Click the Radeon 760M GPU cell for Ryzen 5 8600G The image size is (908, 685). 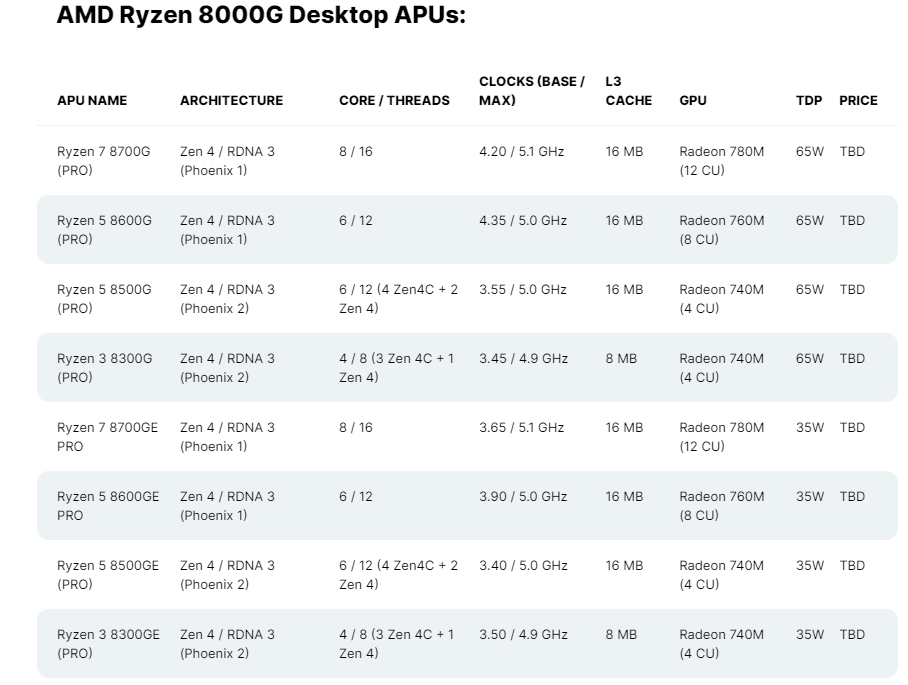[722, 230]
